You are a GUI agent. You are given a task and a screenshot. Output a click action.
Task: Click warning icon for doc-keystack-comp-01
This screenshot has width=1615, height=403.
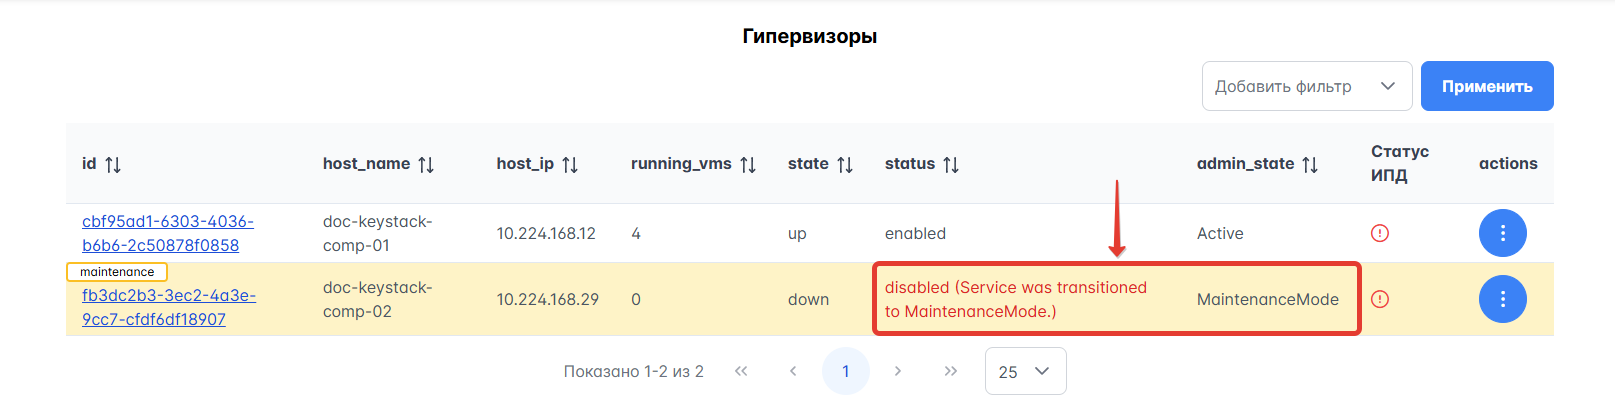click(x=1380, y=233)
